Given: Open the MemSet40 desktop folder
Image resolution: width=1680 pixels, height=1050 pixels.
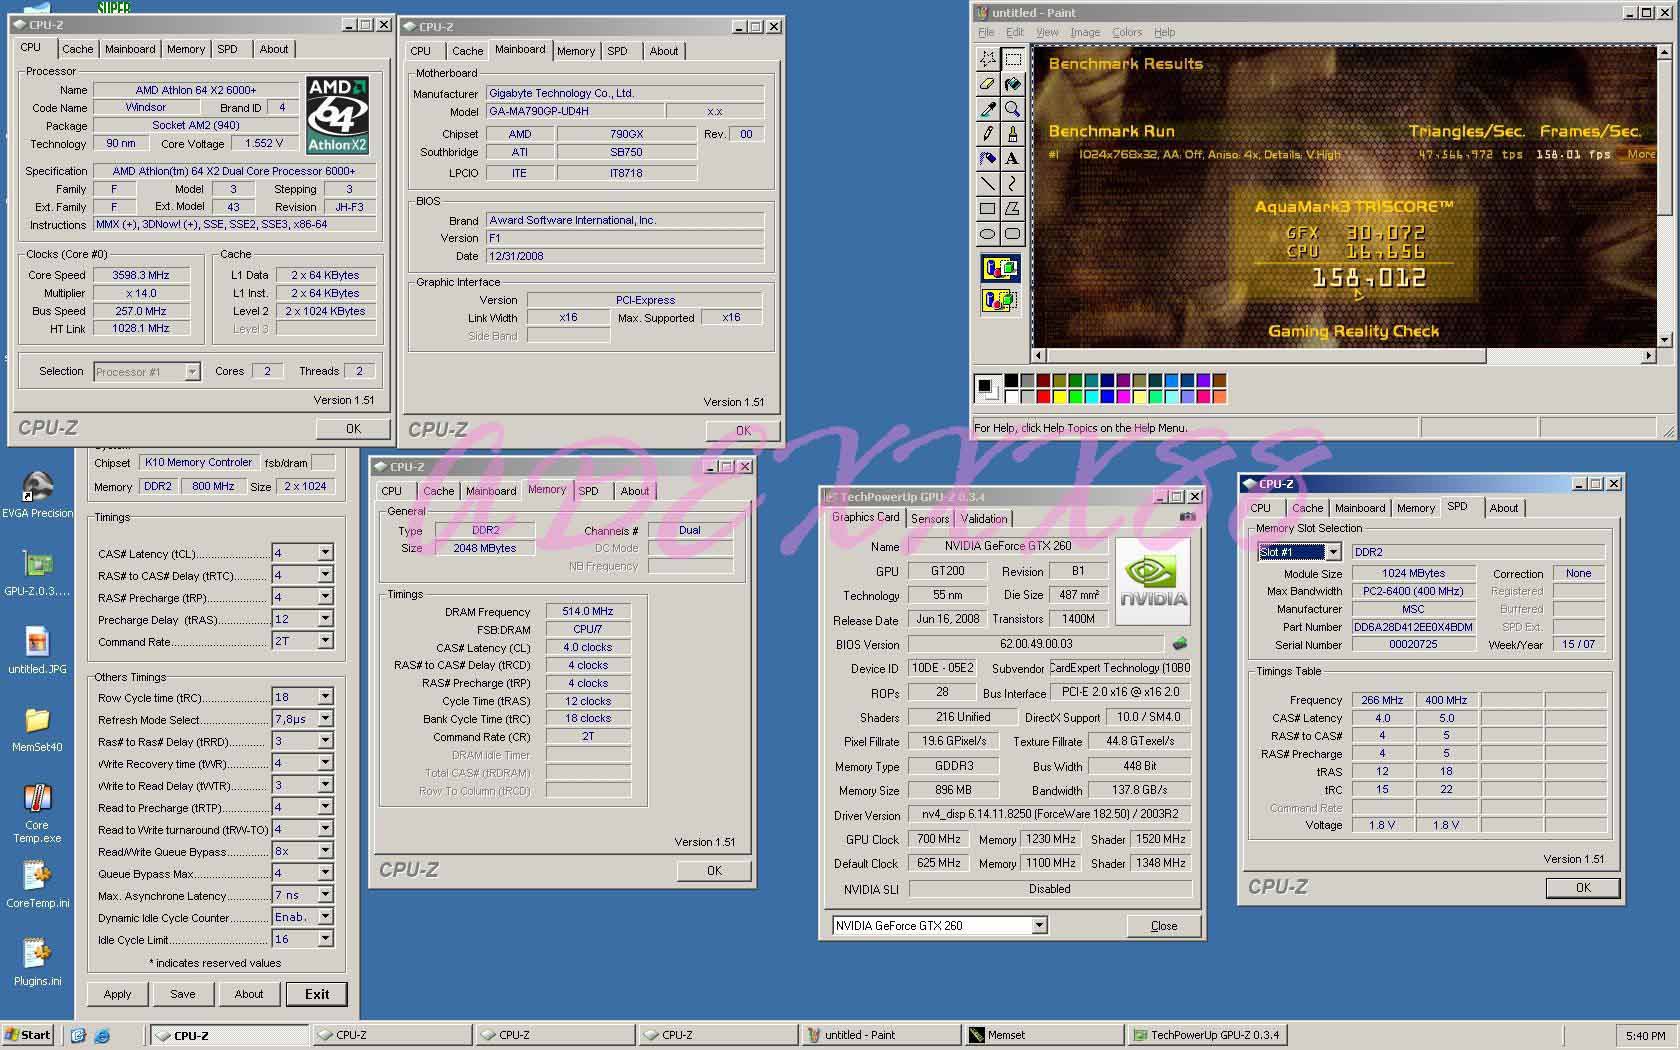Looking at the screenshot, I should [37, 730].
